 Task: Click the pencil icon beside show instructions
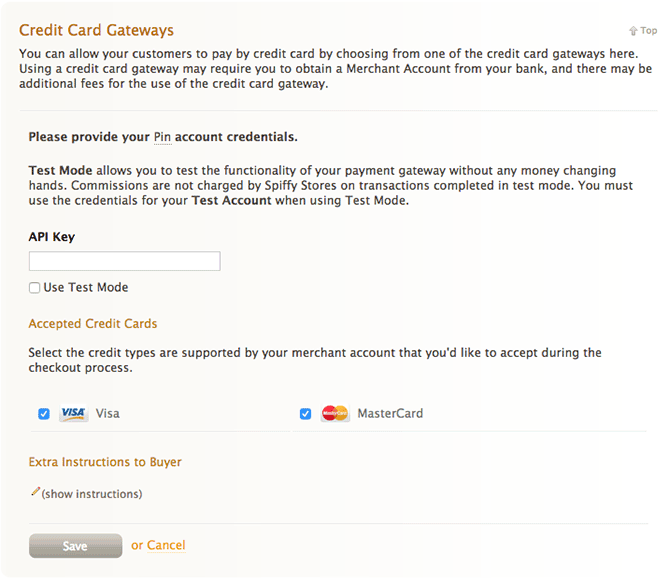[x=35, y=491]
